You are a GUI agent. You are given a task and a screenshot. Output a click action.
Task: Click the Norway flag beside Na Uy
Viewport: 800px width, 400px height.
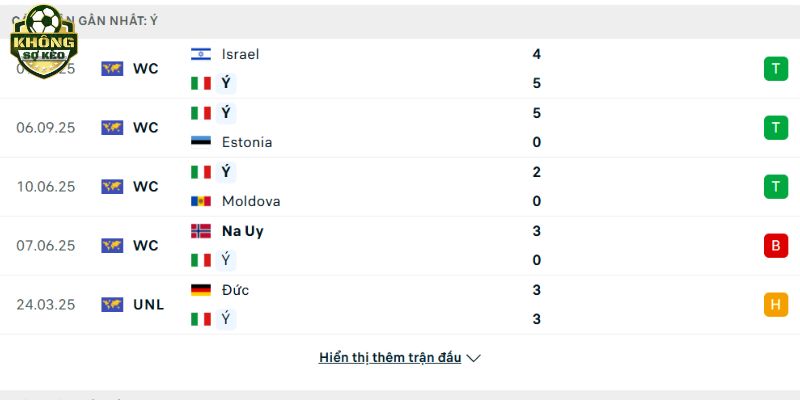[201, 231]
